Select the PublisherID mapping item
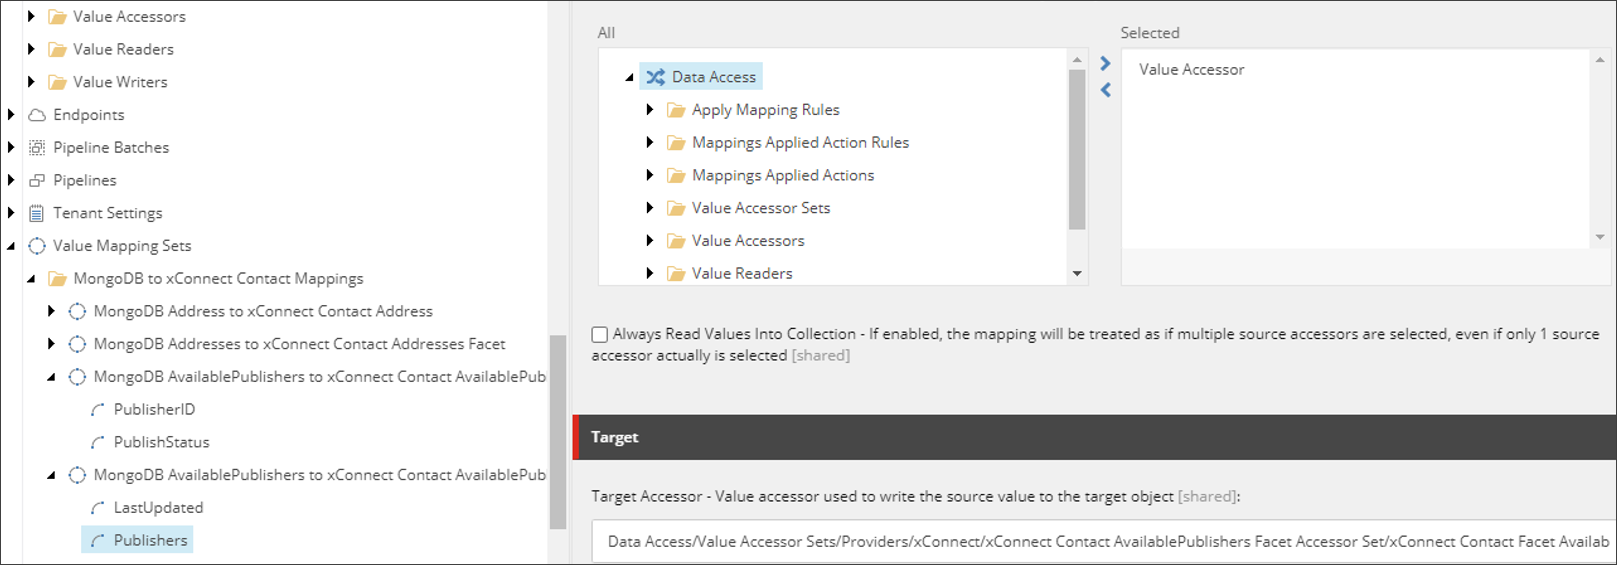Image resolution: width=1617 pixels, height=565 pixels. pos(154,410)
